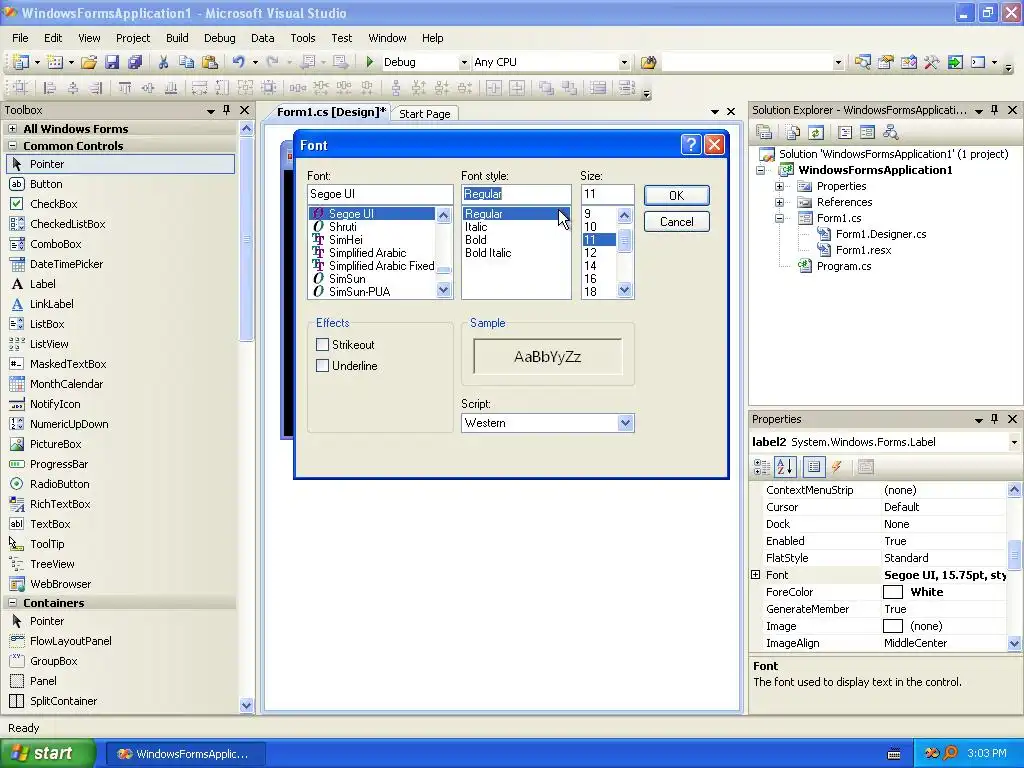
Task: Toggle auto-hide pin on Properties panel
Action: (x=995, y=419)
